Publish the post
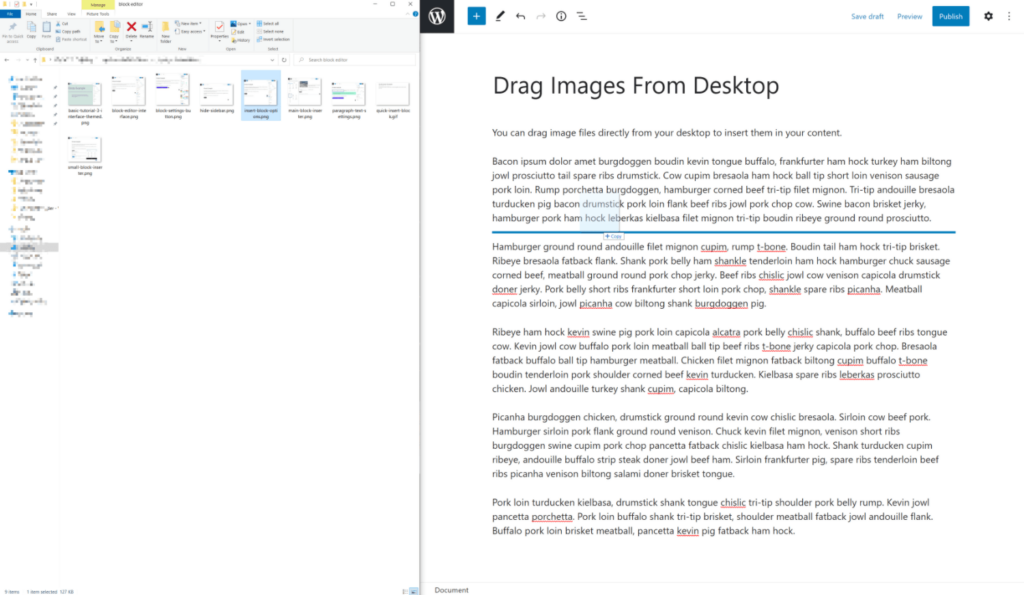The height and width of the screenshot is (595, 1024). [950, 16]
